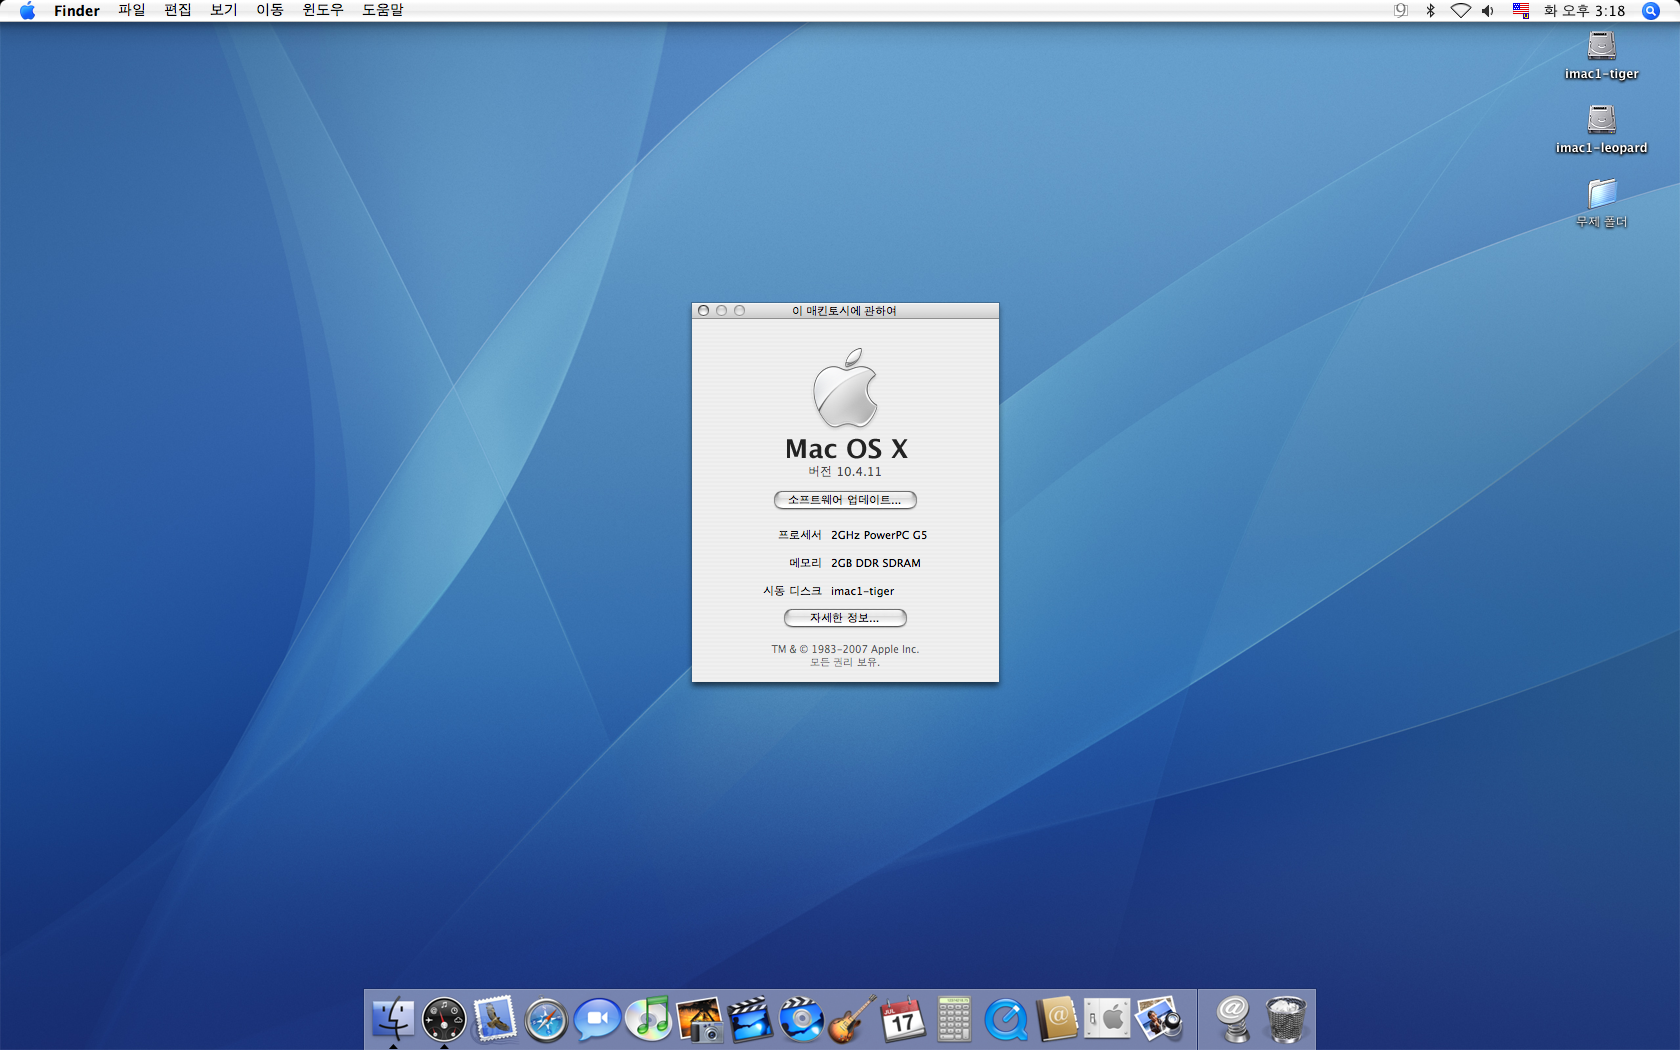Open the volume control in menu bar

coord(1488,11)
